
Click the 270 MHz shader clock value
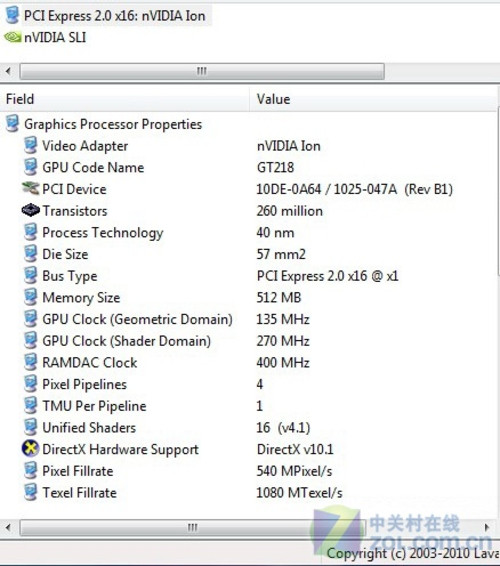coord(283,341)
